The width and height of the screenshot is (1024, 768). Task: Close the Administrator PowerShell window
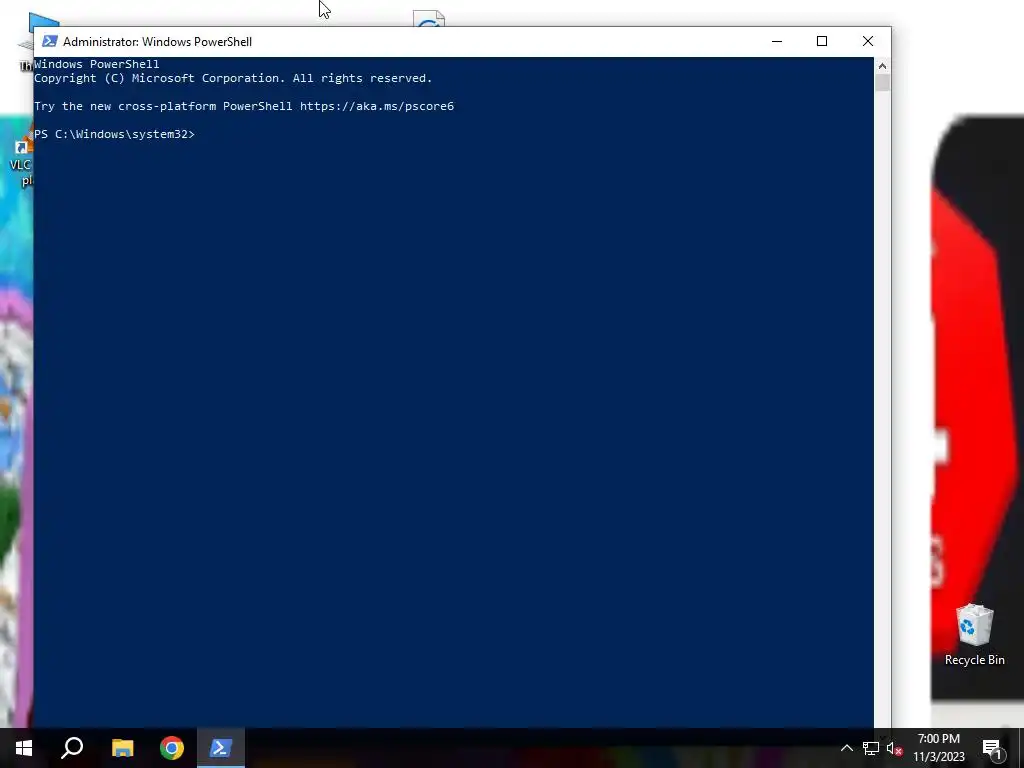coord(868,41)
